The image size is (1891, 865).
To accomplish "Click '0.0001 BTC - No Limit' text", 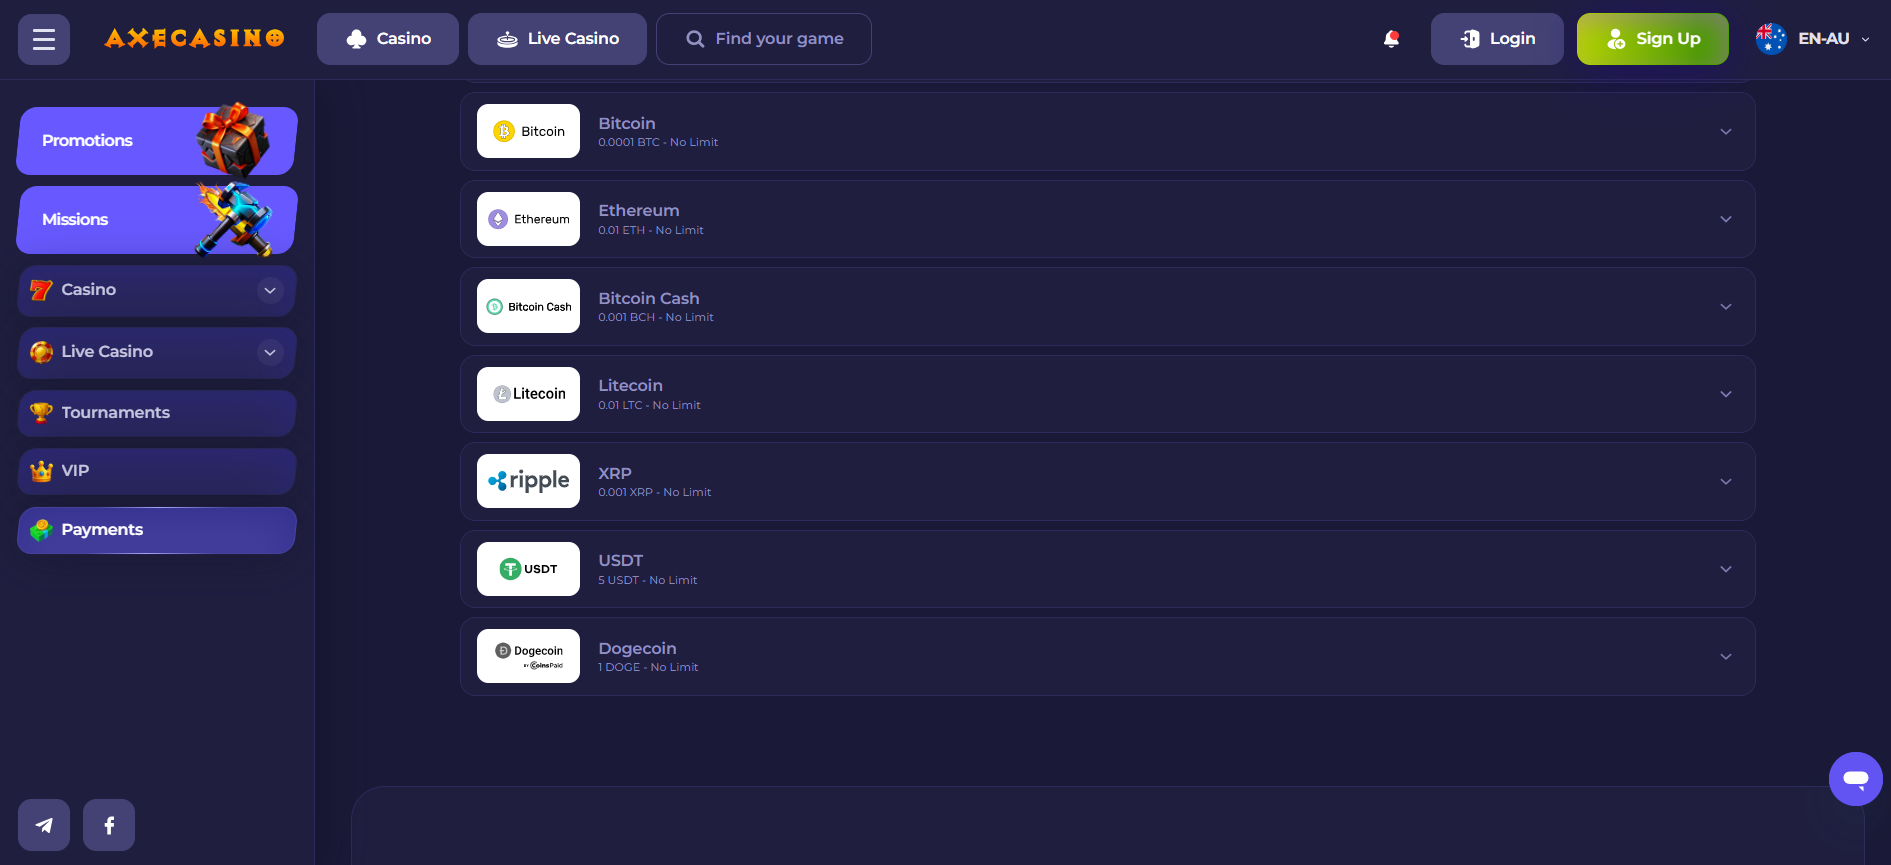I will coord(658,142).
